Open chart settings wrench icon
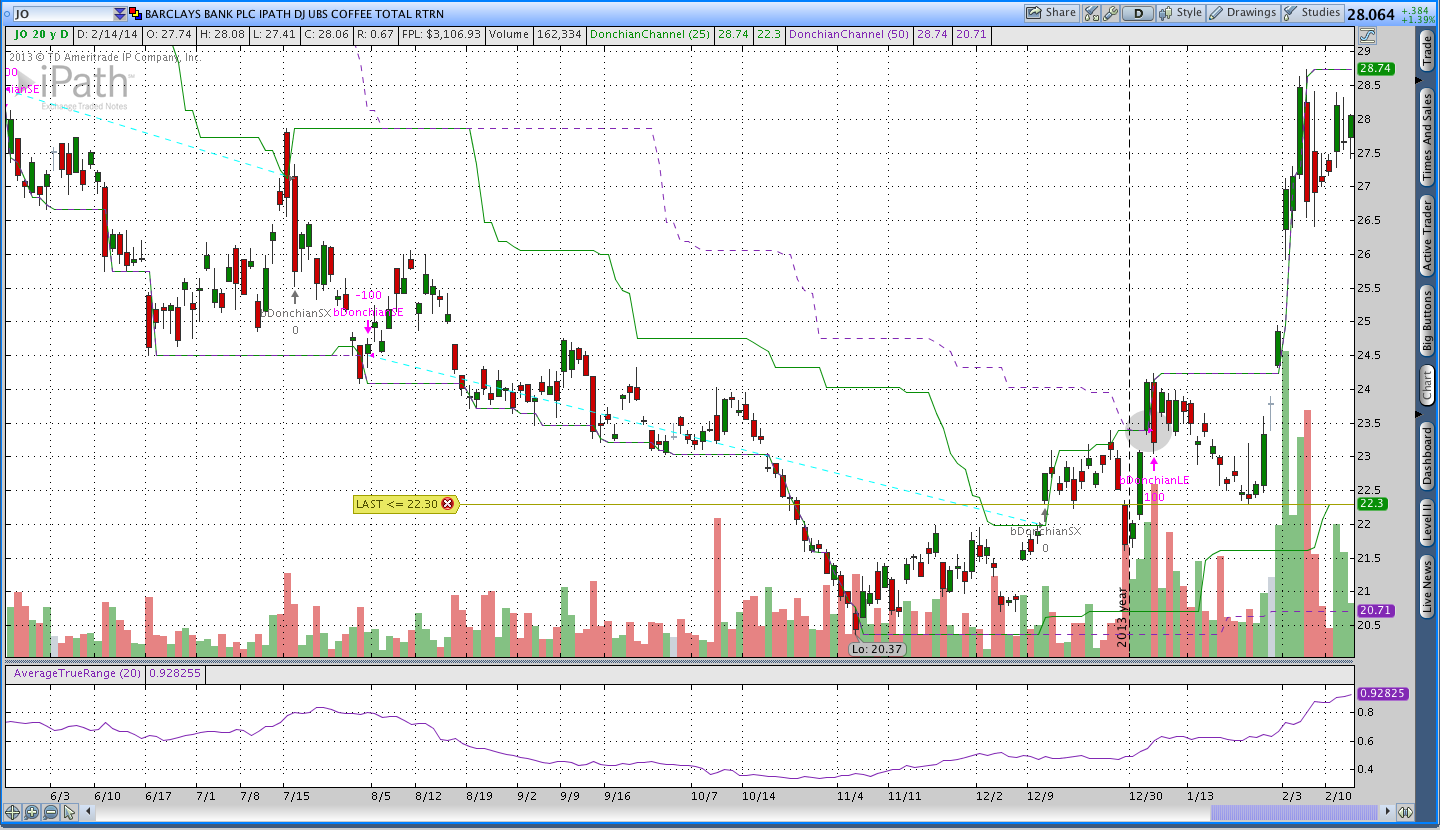The image size is (1440, 830). (1109, 13)
